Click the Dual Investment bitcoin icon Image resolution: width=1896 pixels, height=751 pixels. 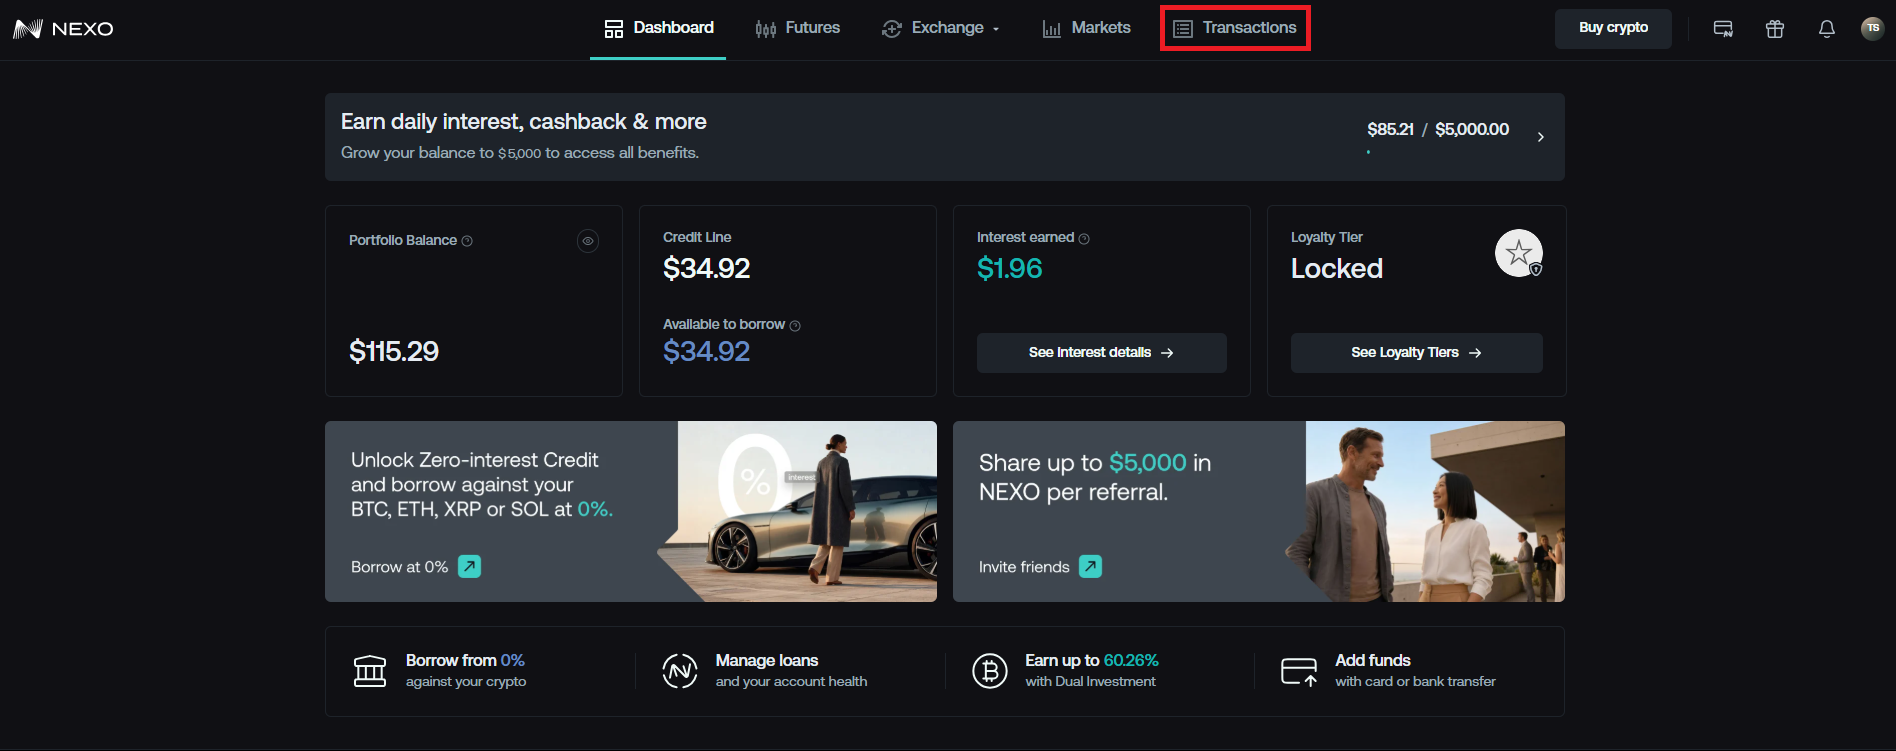point(990,671)
